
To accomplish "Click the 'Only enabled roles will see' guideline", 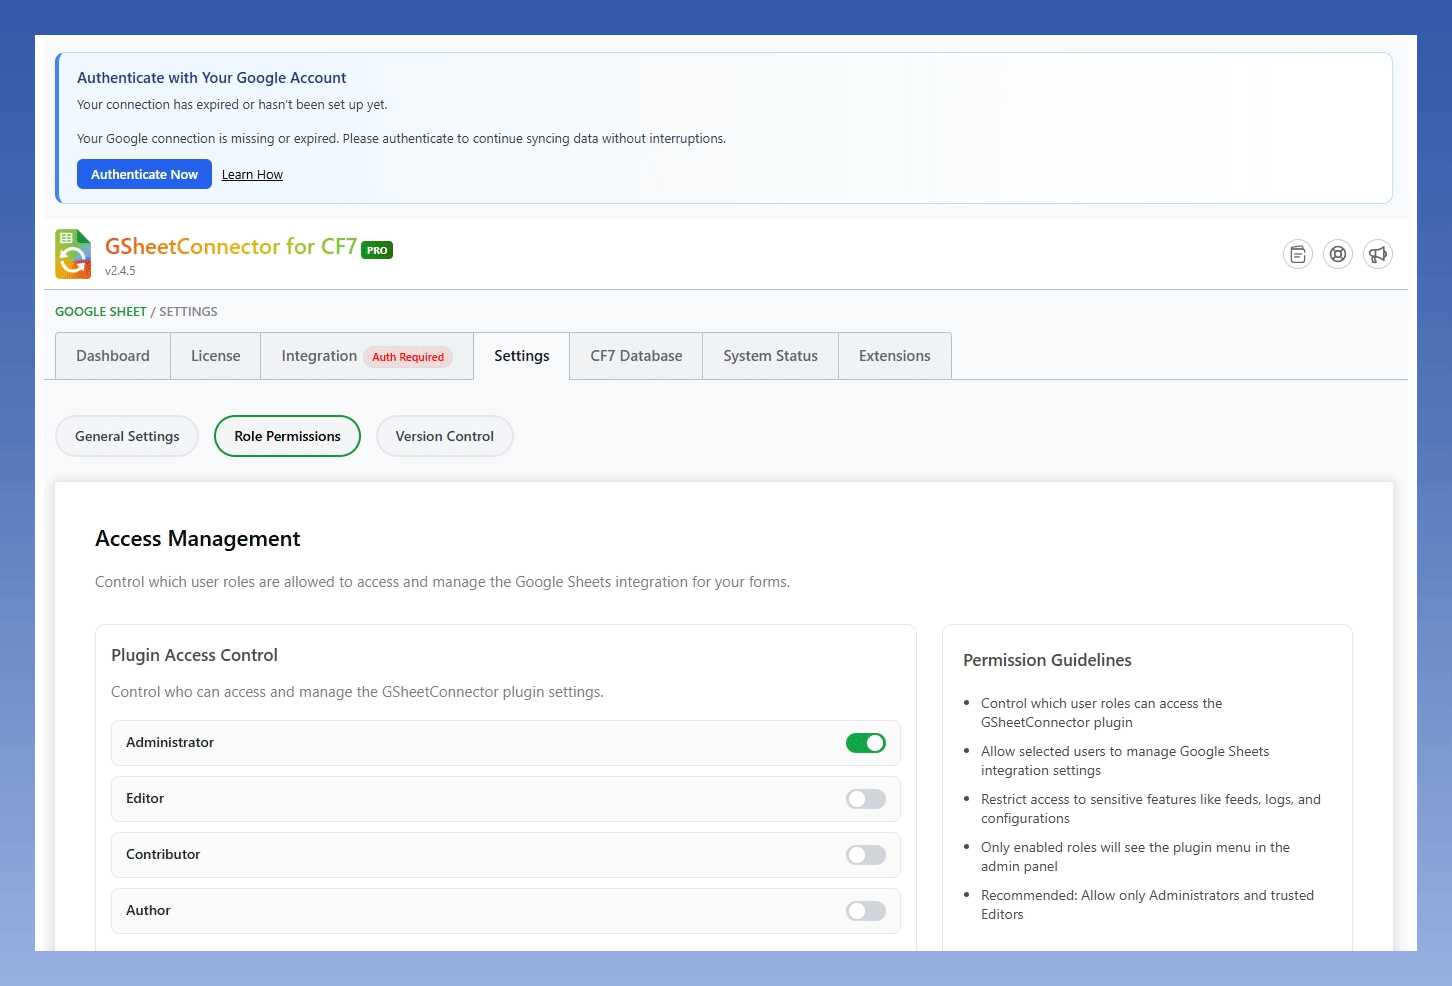I will pyautogui.click(x=1135, y=857).
